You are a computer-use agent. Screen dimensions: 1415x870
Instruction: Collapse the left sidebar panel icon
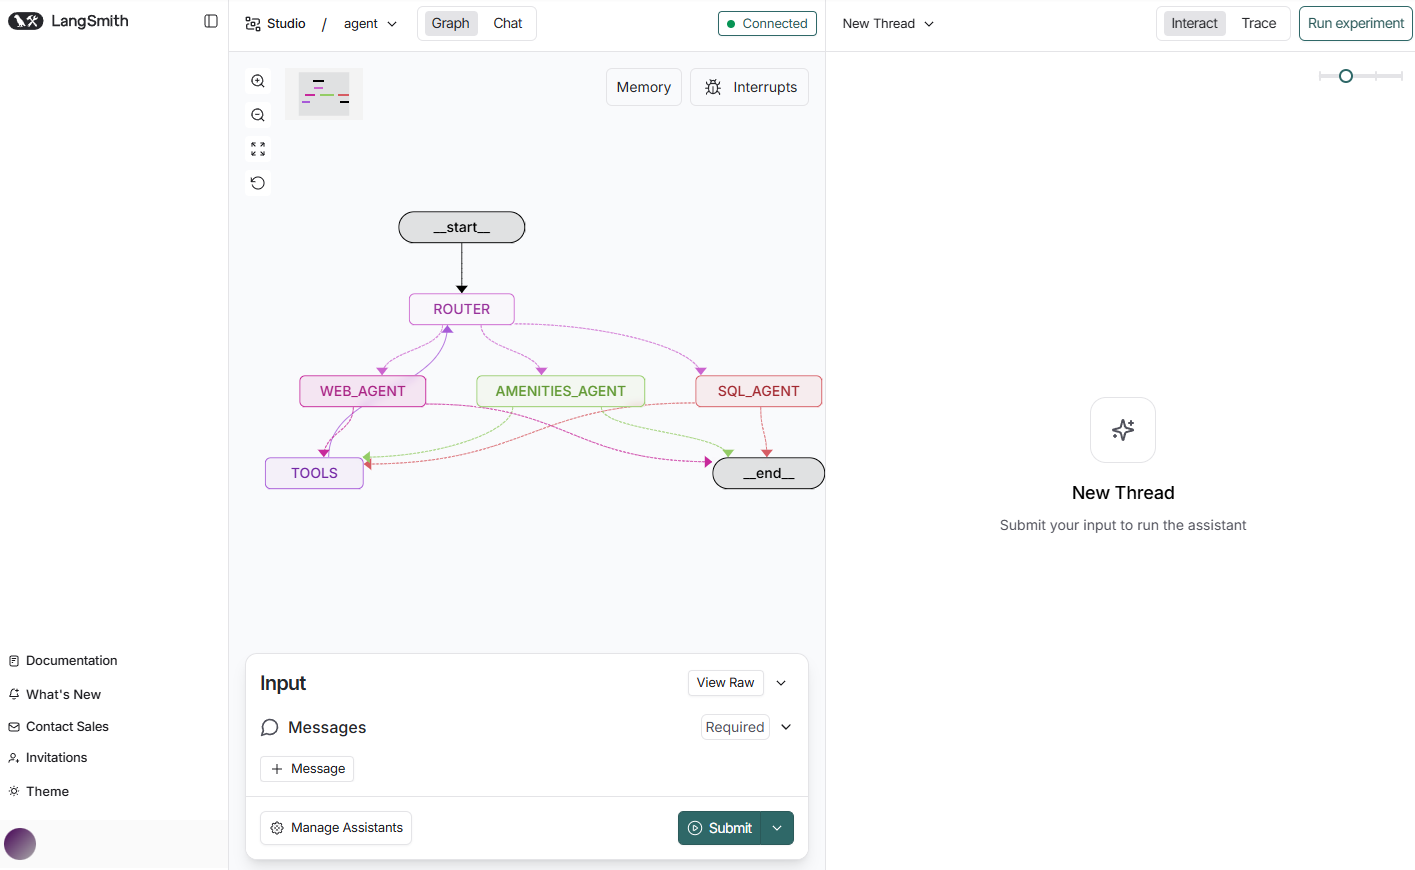[x=211, y=21]
